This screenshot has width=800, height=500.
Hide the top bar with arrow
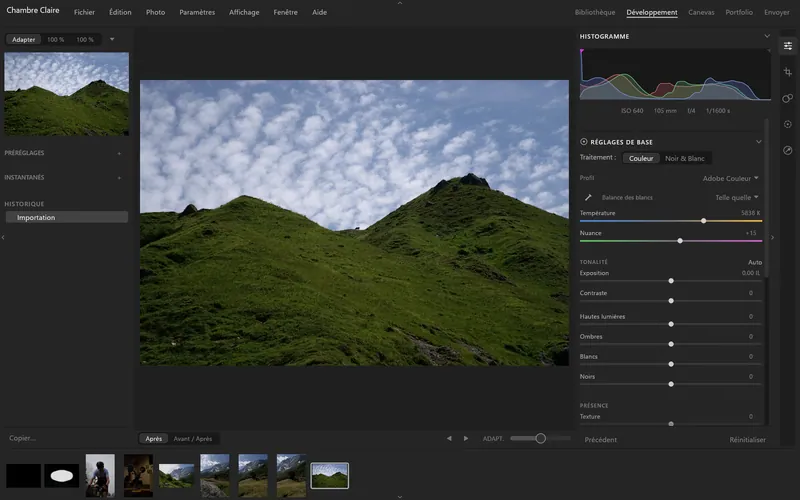coord(400,3)
